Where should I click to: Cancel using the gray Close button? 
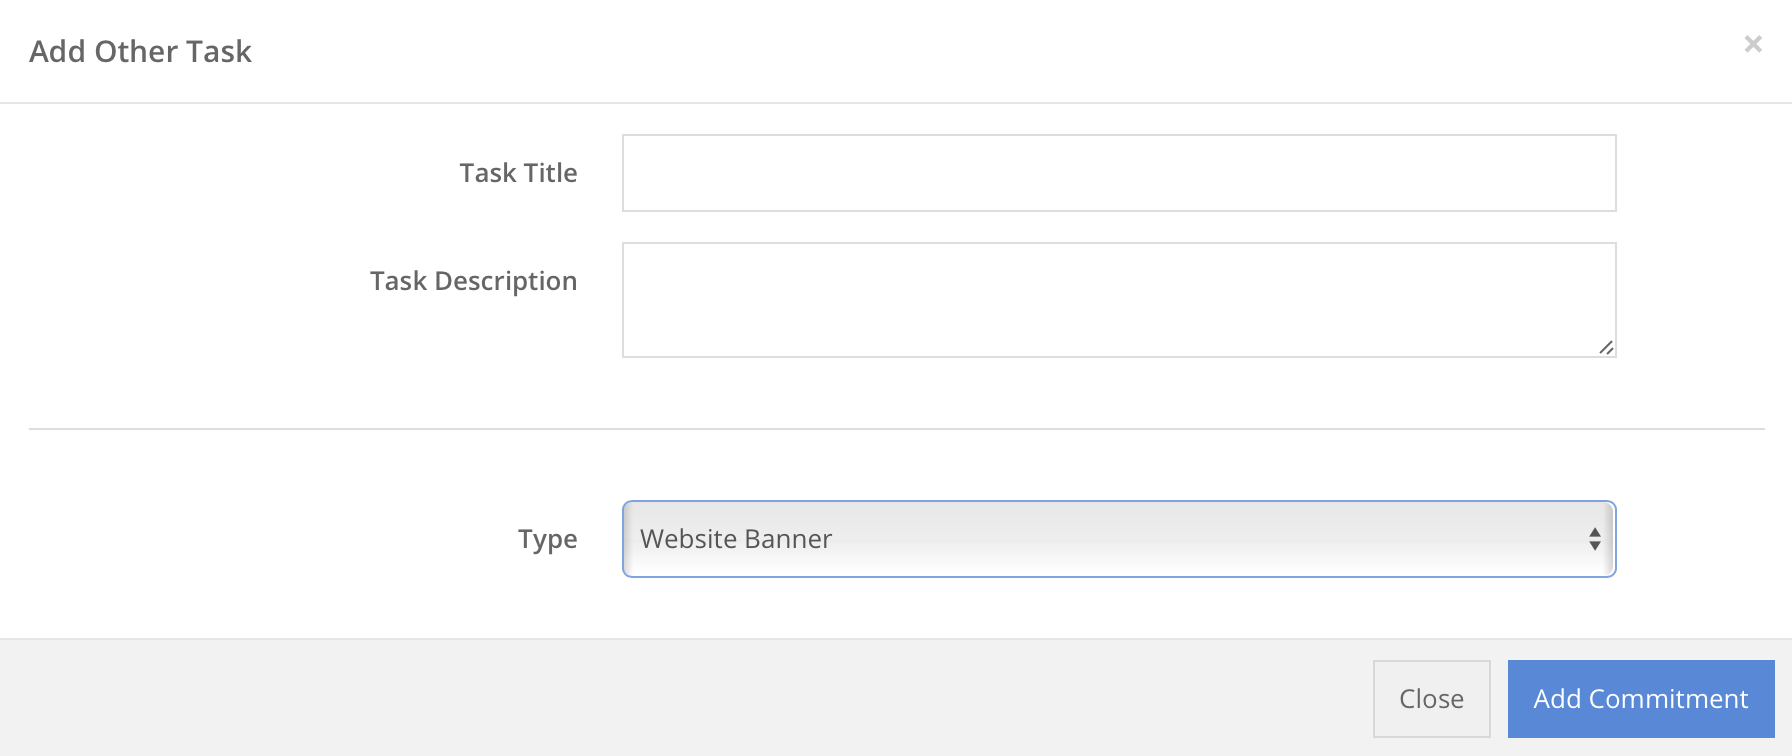pos(1431,699)
